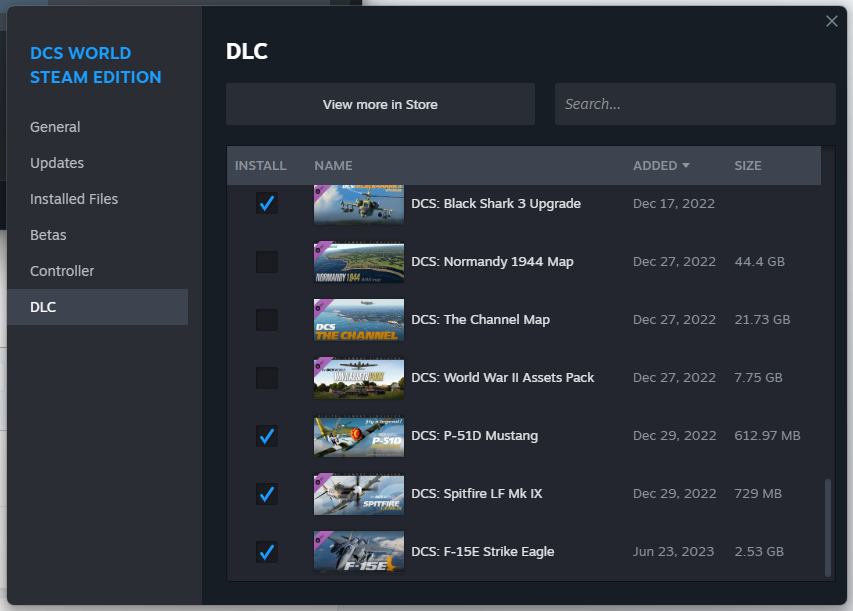Select the Spitfire LF Mk IX thumbnail
This screenshot has width=853, height=611.
[x=359, y=494]
